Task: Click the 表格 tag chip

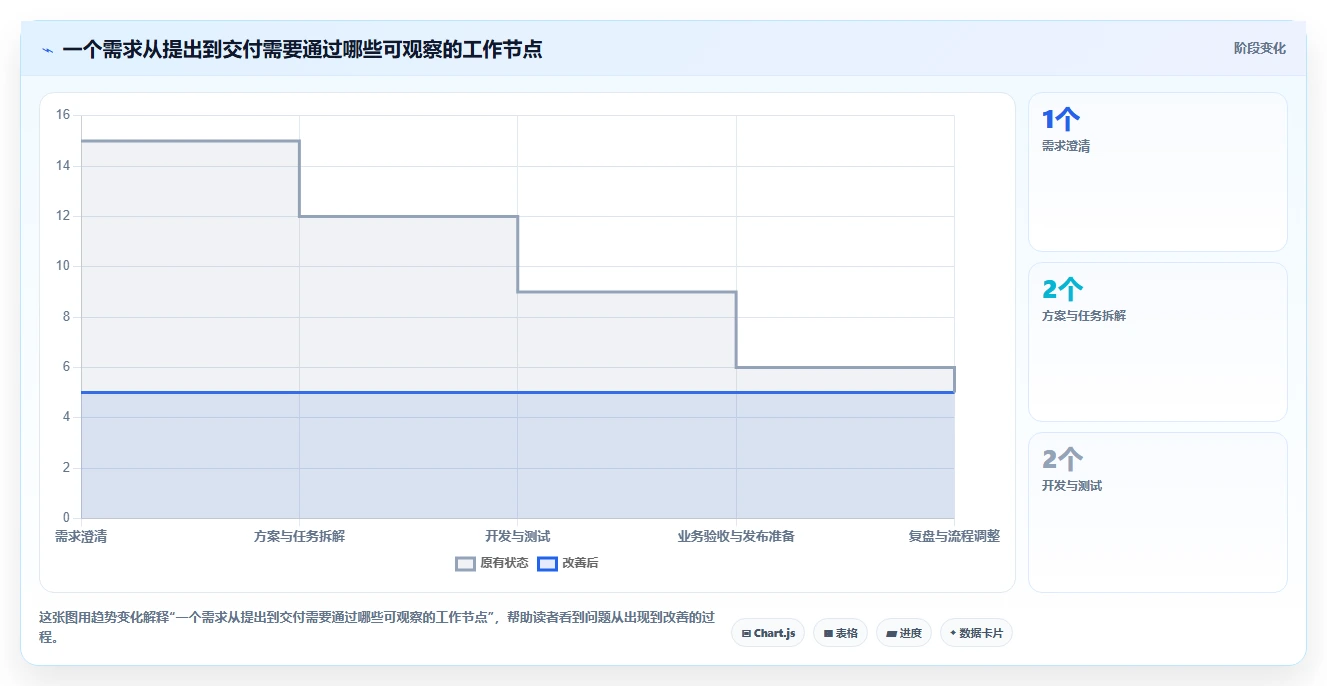Action: click(x=840, y=633)
